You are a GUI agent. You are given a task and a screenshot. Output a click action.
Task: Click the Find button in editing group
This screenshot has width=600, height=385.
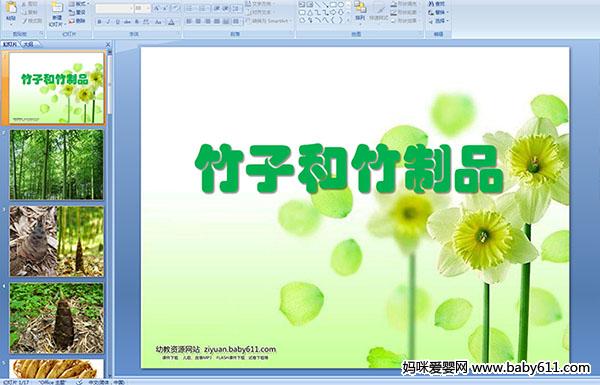point(437,4)
